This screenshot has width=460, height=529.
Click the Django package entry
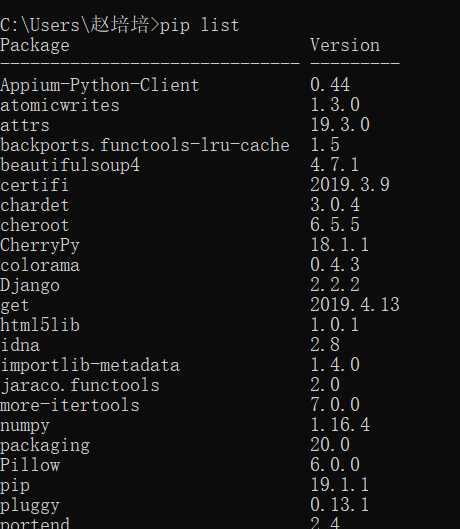[x=30, y=285]
